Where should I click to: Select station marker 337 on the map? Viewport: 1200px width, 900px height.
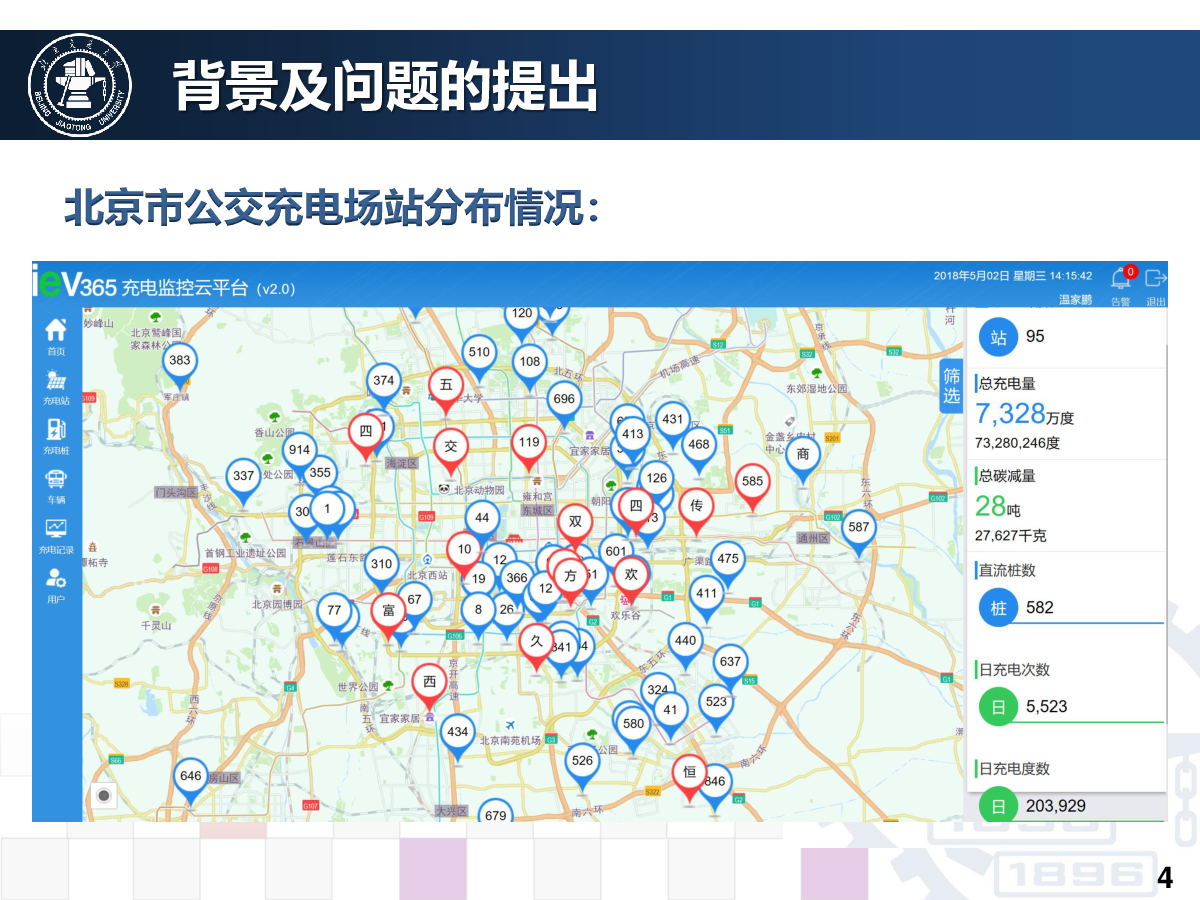pos(243,483)
